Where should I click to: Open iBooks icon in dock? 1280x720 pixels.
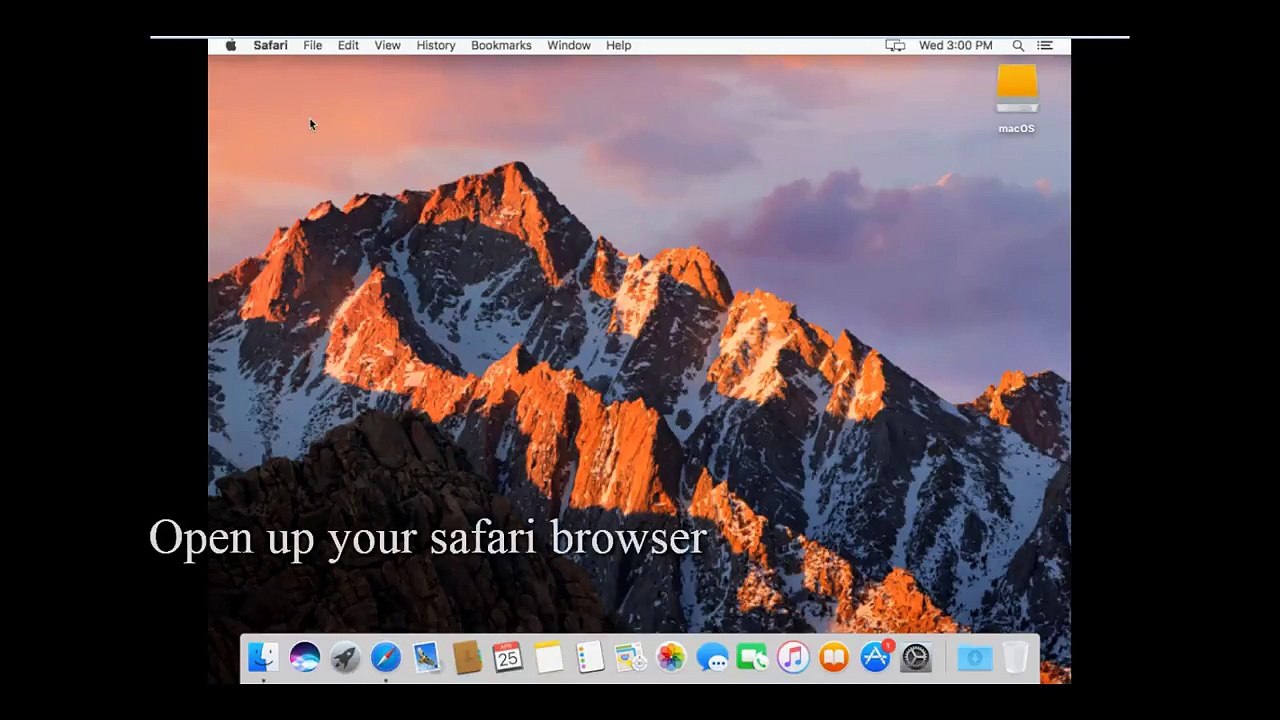834,657
